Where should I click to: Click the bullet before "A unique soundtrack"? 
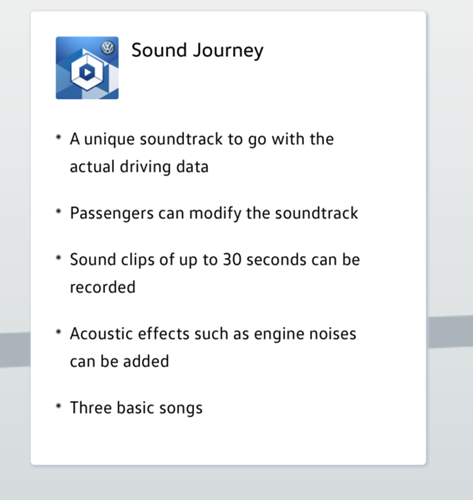pos(59,137)
